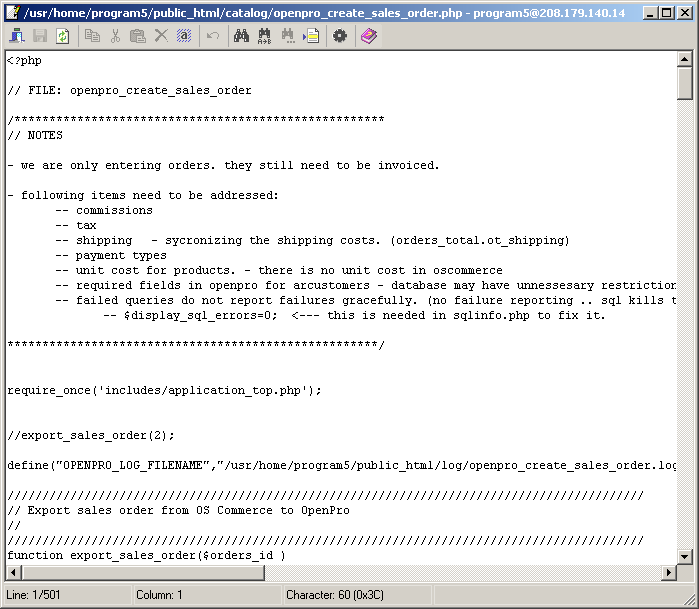The image size is (699, 609).
Task: Reload the file with the green refresh icon
Action: click(62, 36)
